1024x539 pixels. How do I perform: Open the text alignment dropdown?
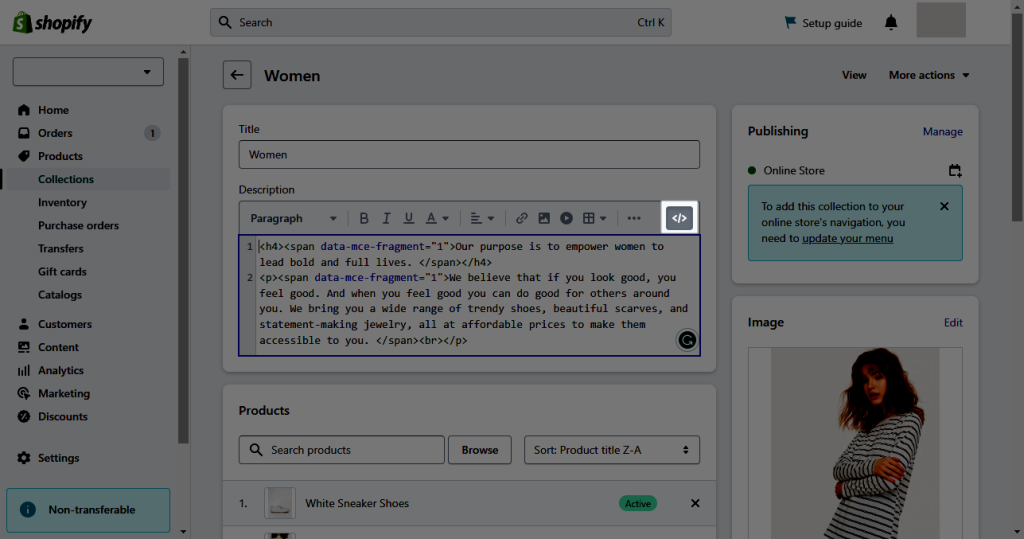point(482,218)
